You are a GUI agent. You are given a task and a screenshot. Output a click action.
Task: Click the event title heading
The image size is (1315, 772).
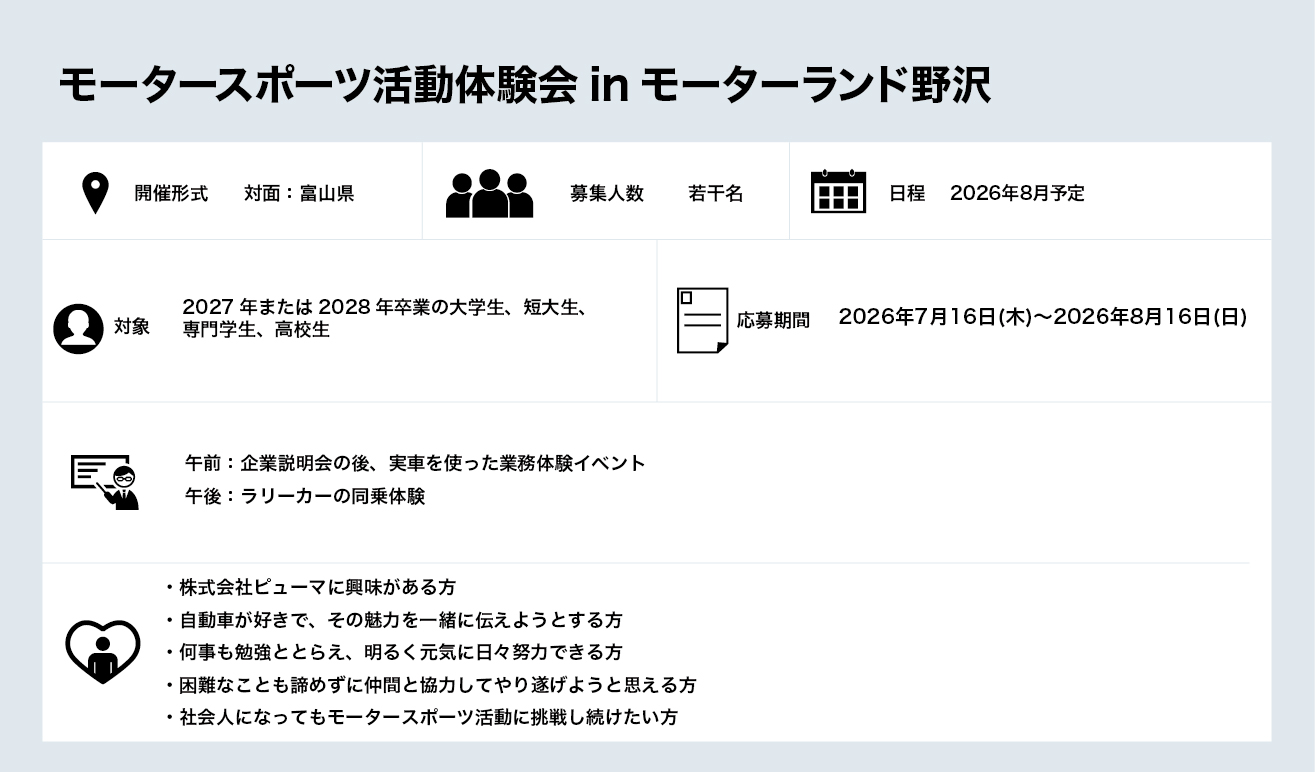tap(524, 86)
